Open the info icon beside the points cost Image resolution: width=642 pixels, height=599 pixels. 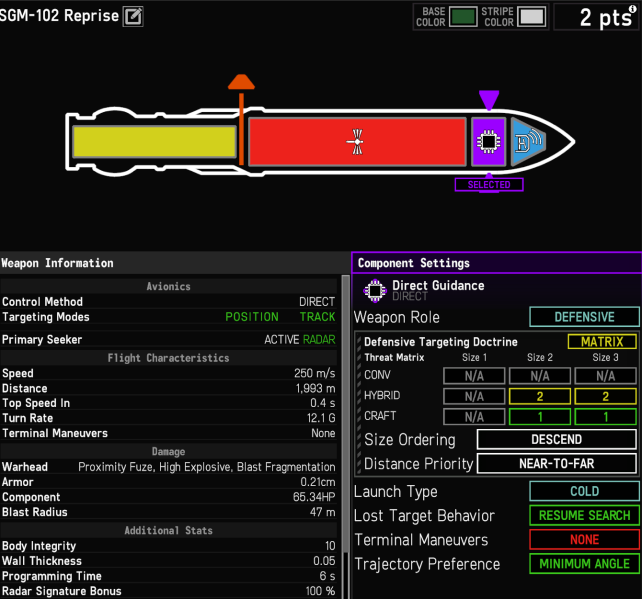click(633, 9)
